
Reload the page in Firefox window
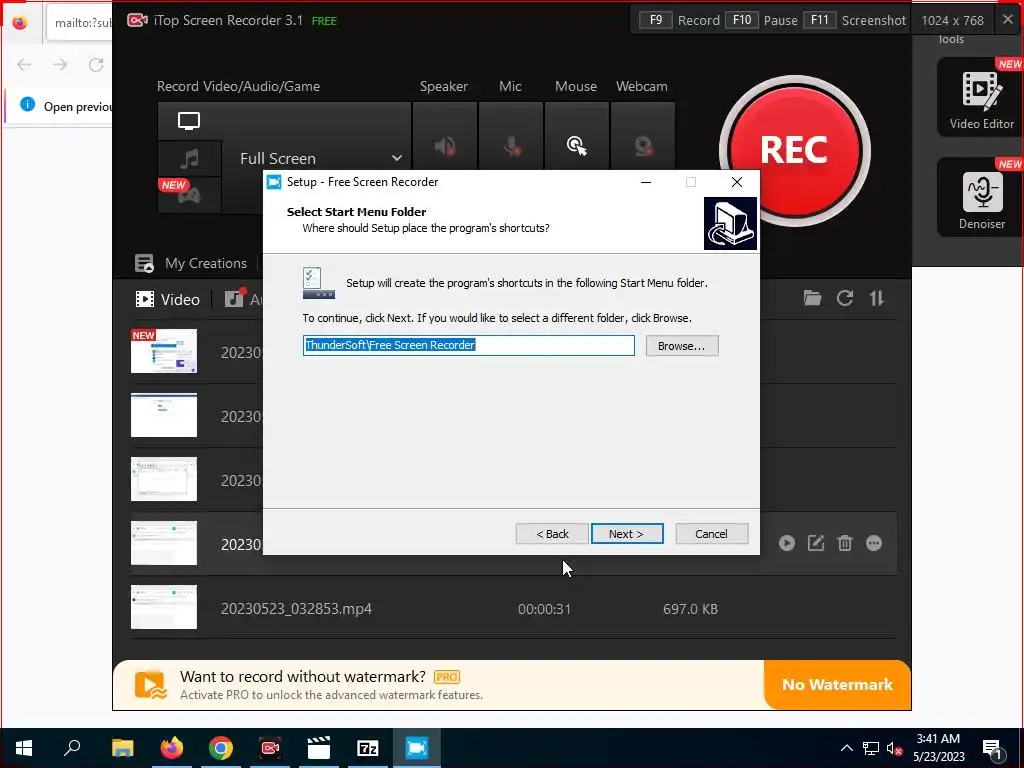(96, 65)
